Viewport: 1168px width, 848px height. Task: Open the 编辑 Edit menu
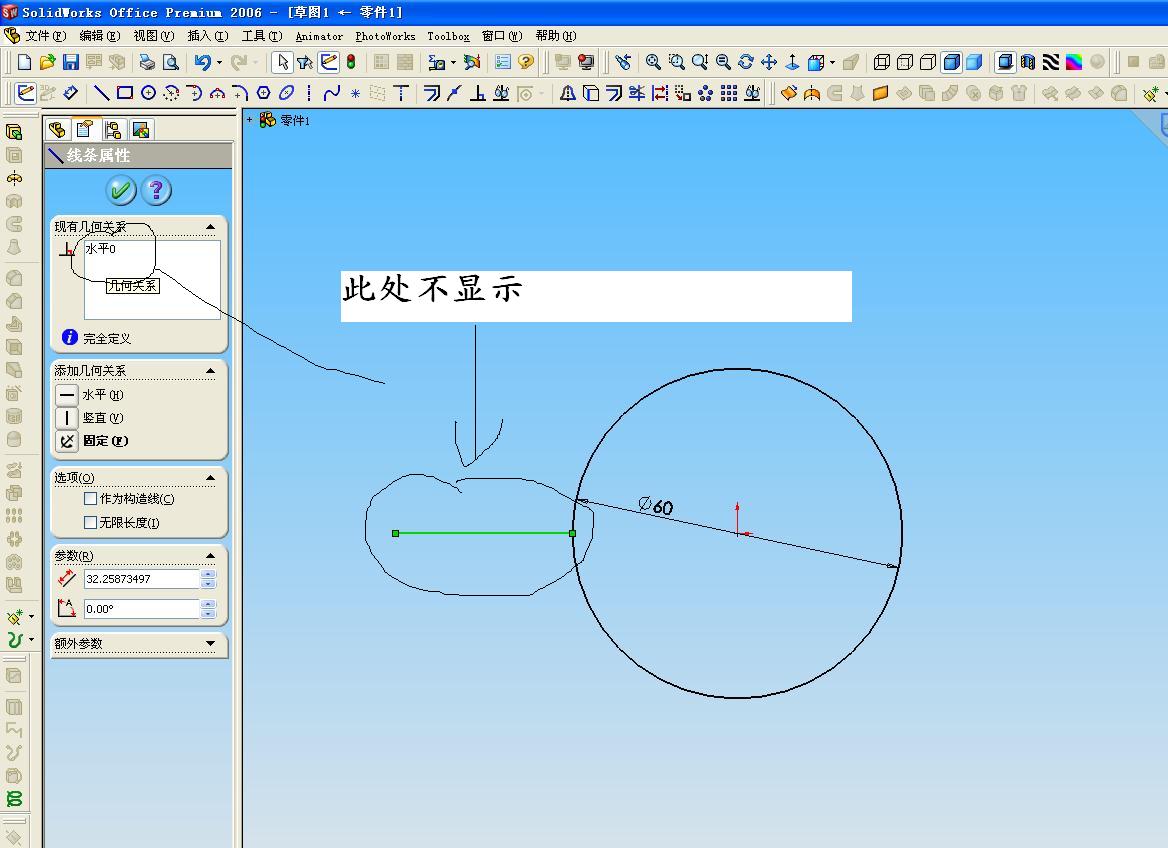click(x=99, y=36)
